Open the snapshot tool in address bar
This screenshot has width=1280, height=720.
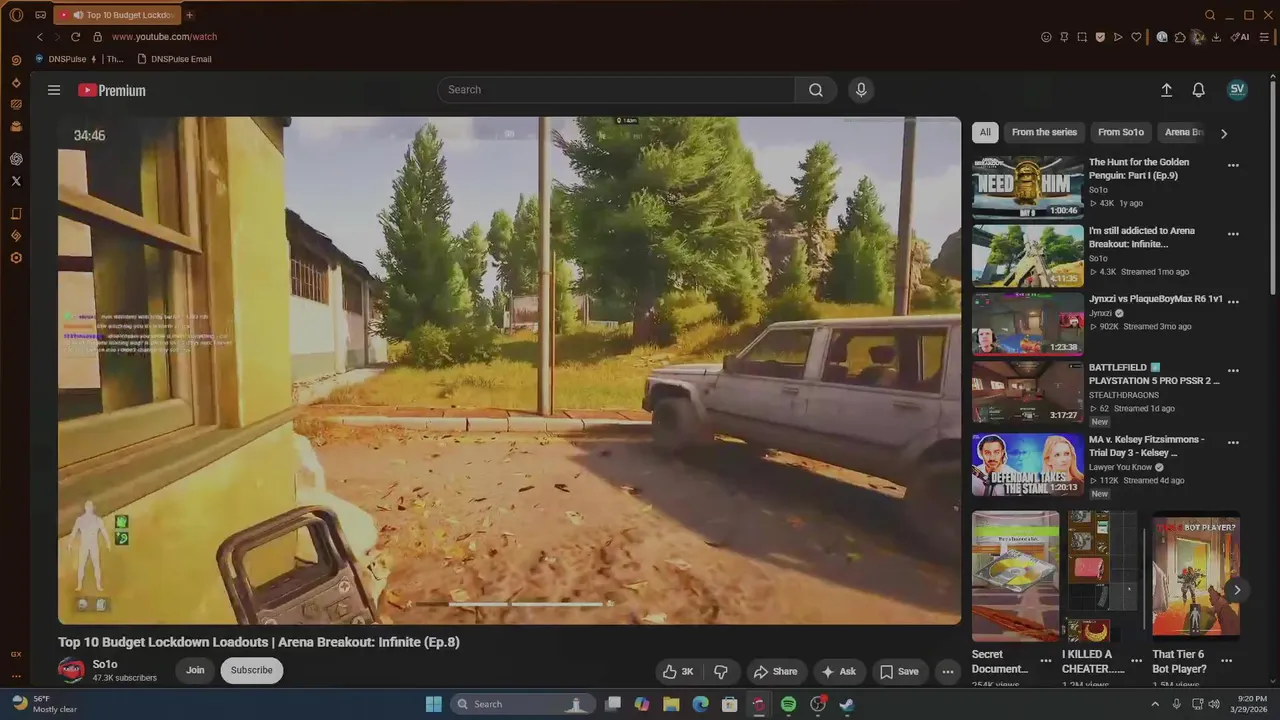click(x=1082, y=37)
